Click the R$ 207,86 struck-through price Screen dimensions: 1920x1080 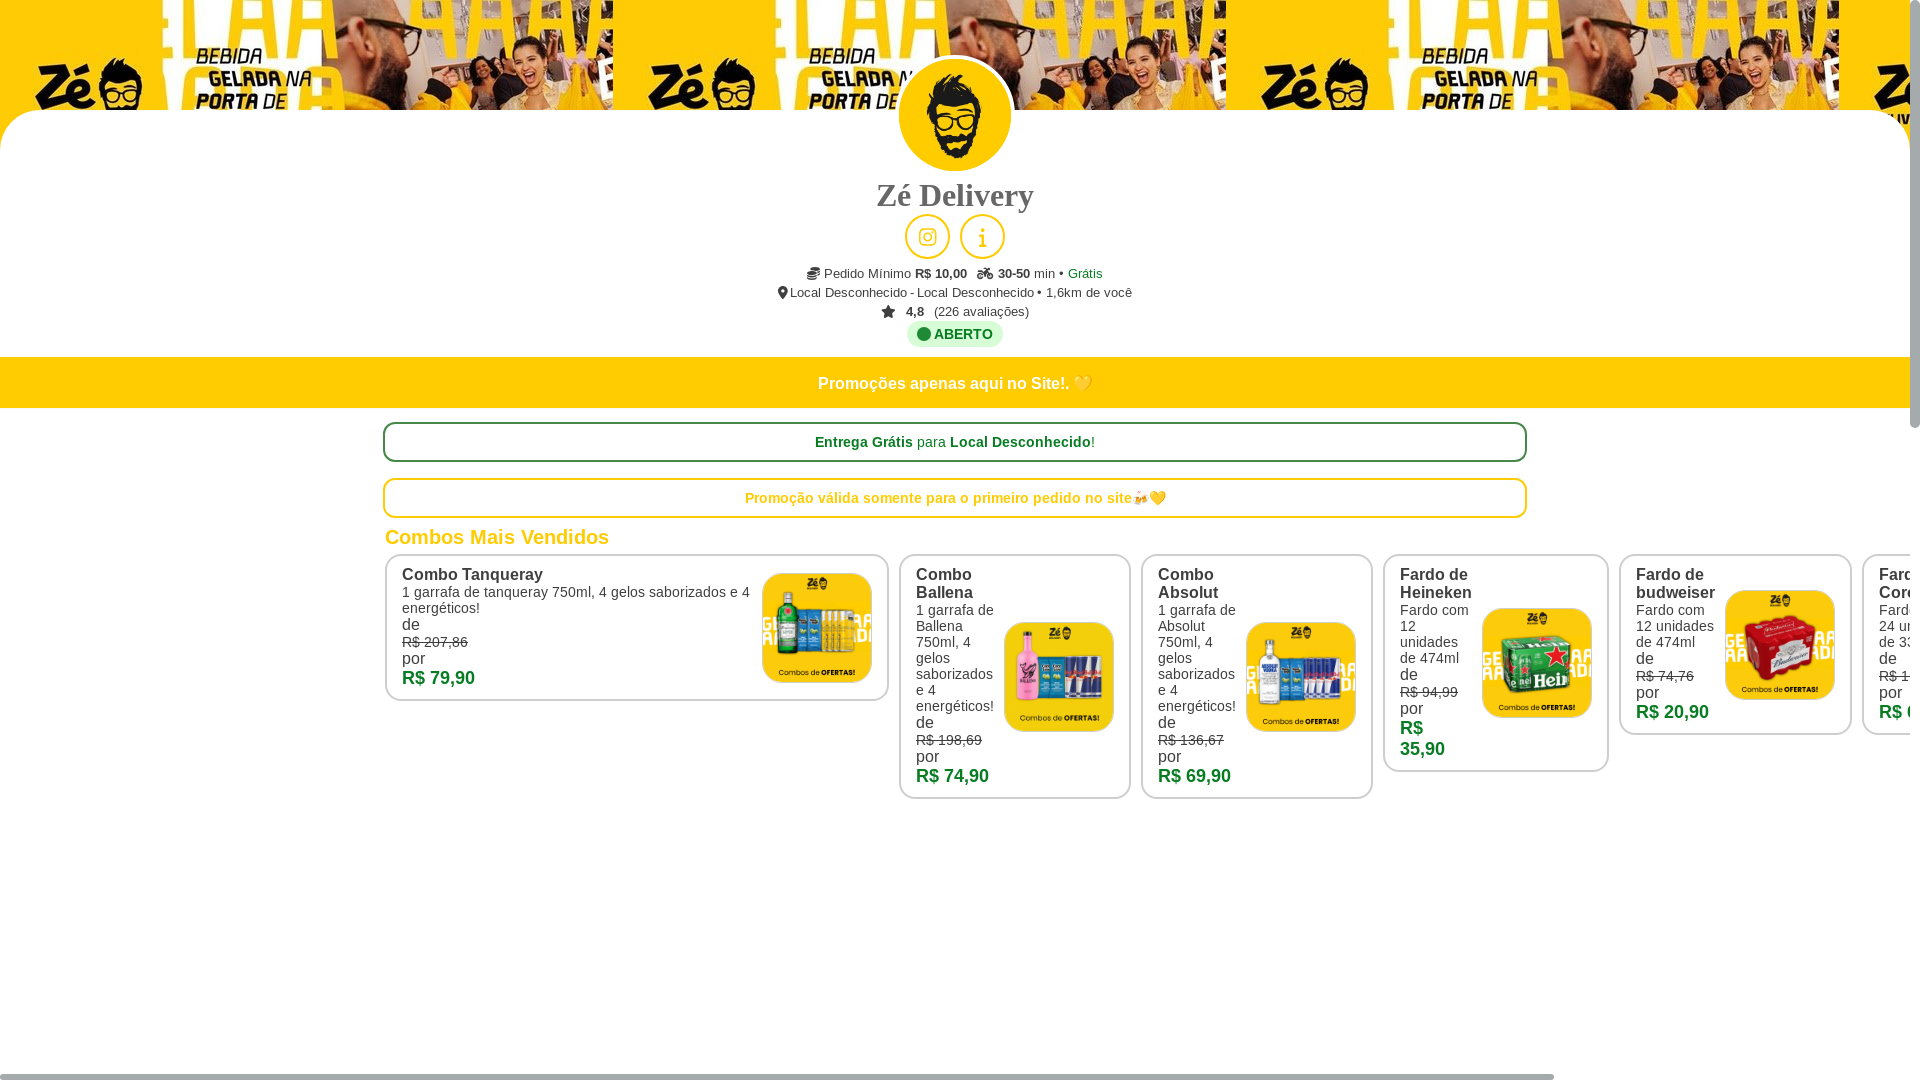(x=435, y=642)
